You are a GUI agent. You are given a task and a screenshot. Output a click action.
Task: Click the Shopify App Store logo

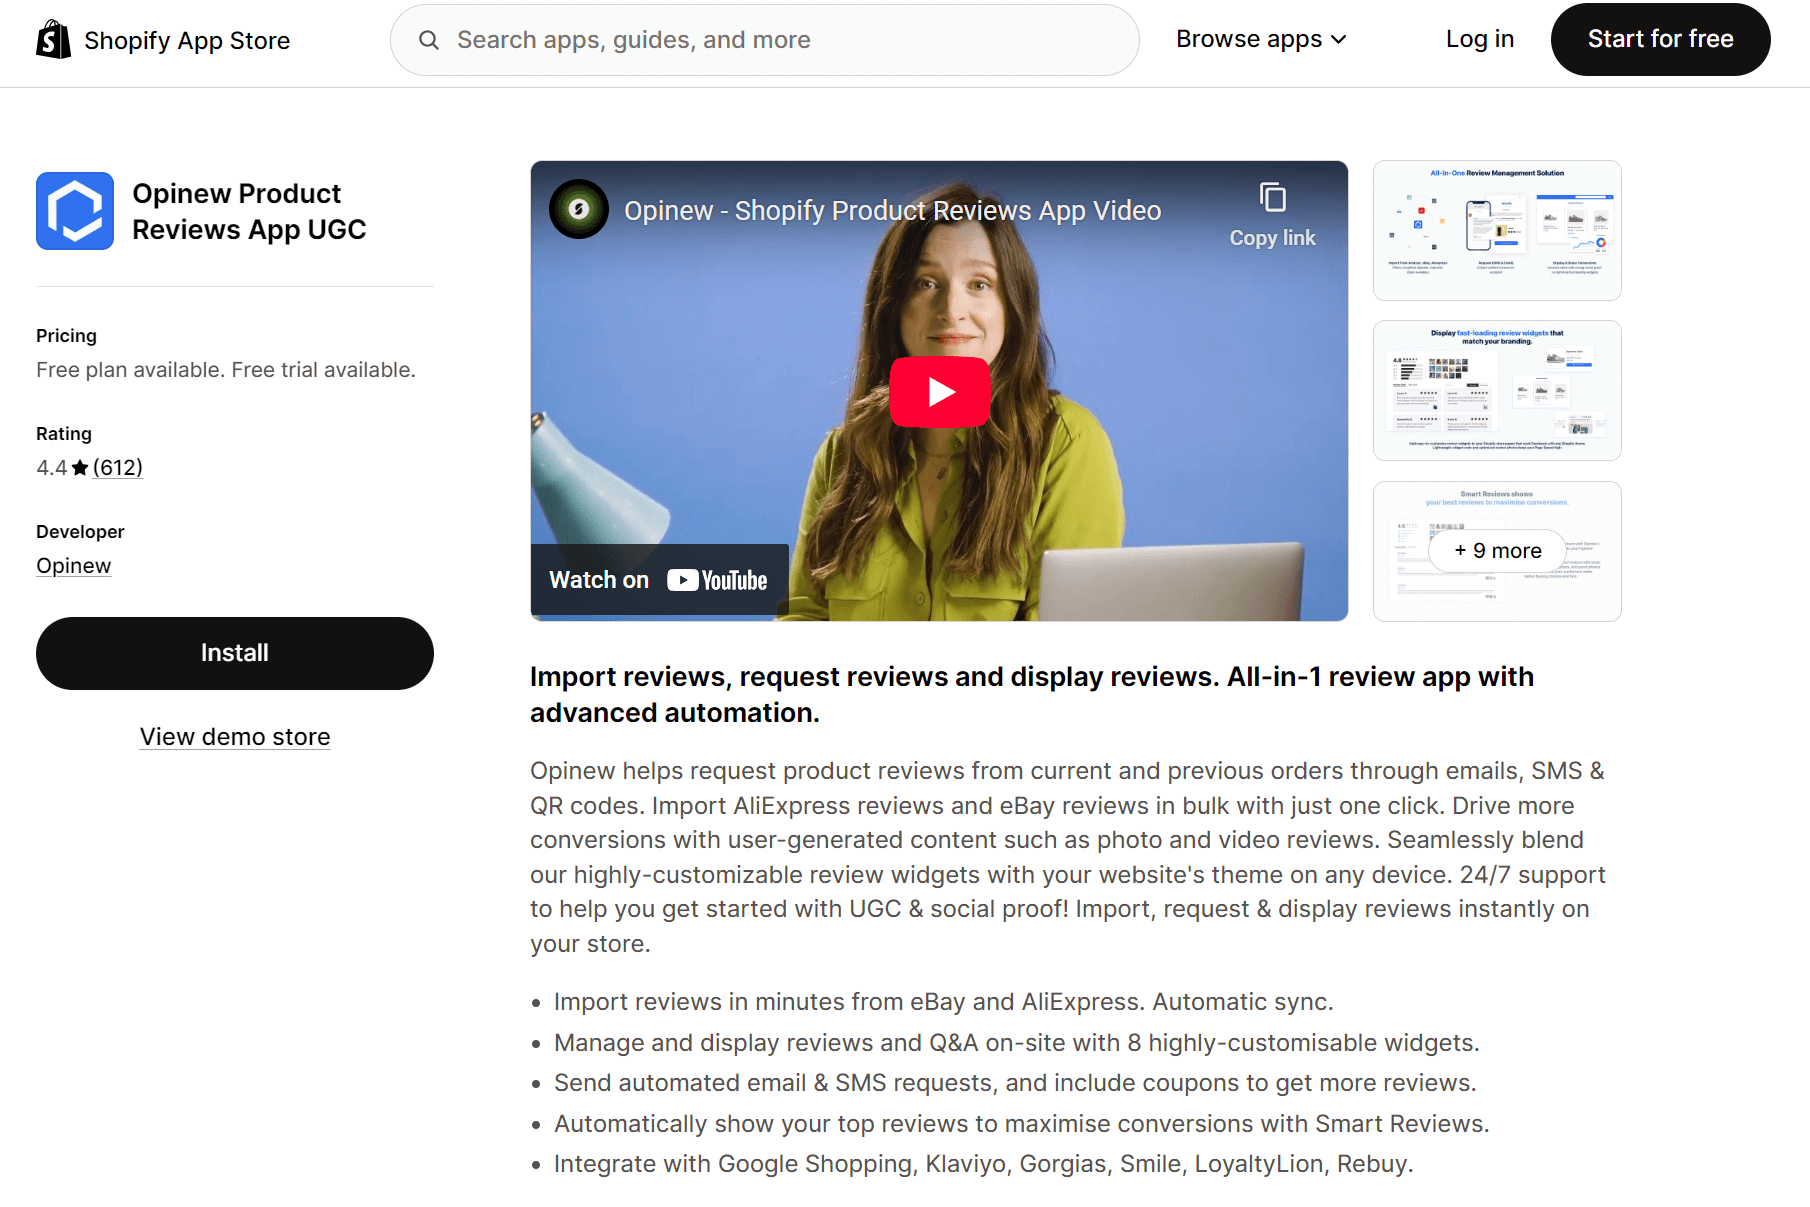[163, 40]
